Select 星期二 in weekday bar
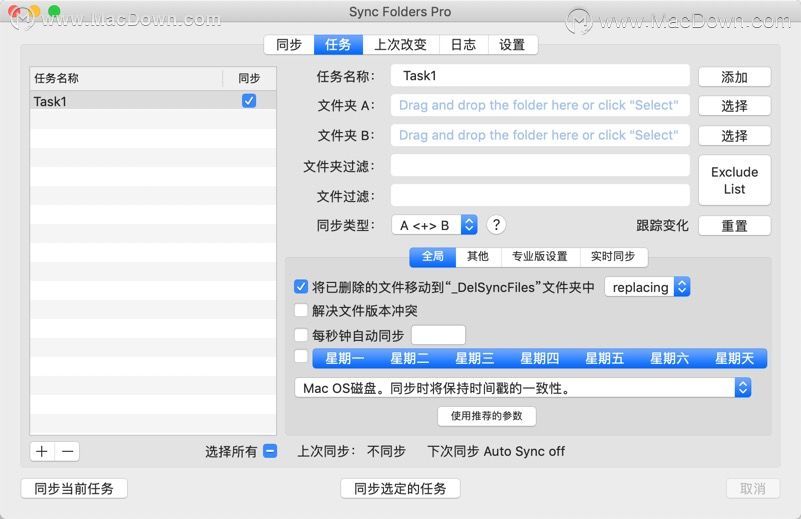 (x=410, y=359)
